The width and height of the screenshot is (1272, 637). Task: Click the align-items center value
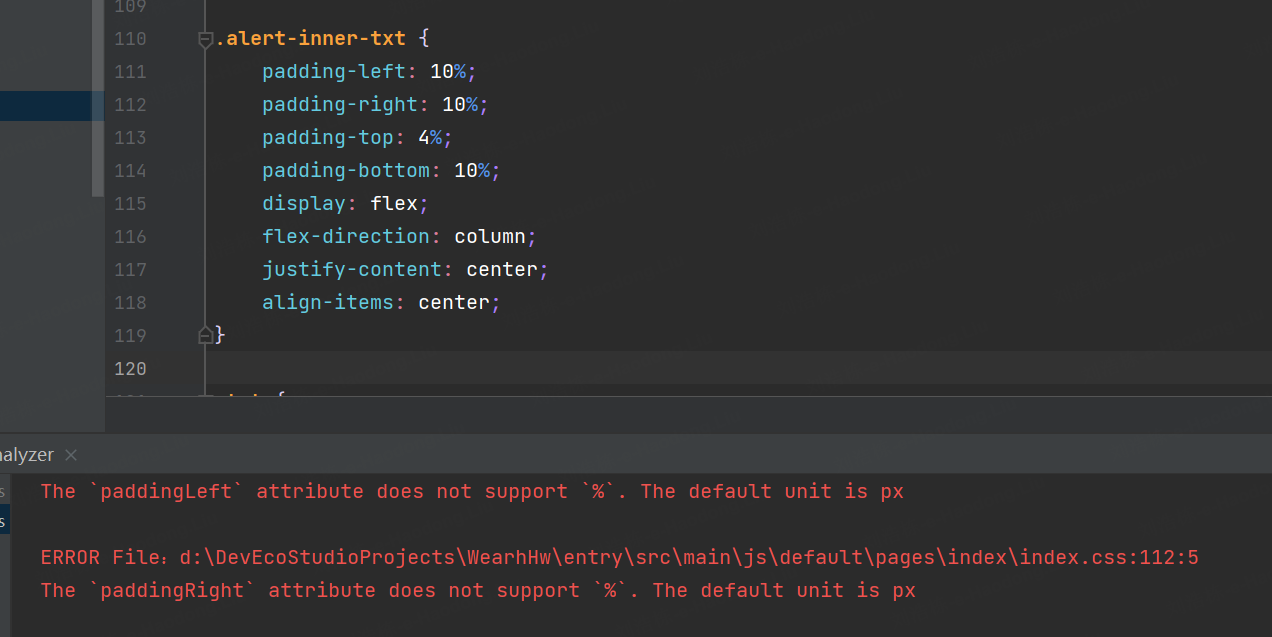454,303
